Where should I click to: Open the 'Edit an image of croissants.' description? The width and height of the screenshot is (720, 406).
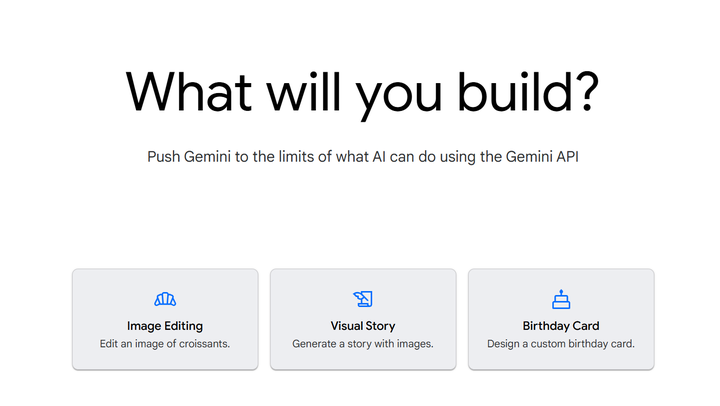pyautogui.click(x=165, y=344)
